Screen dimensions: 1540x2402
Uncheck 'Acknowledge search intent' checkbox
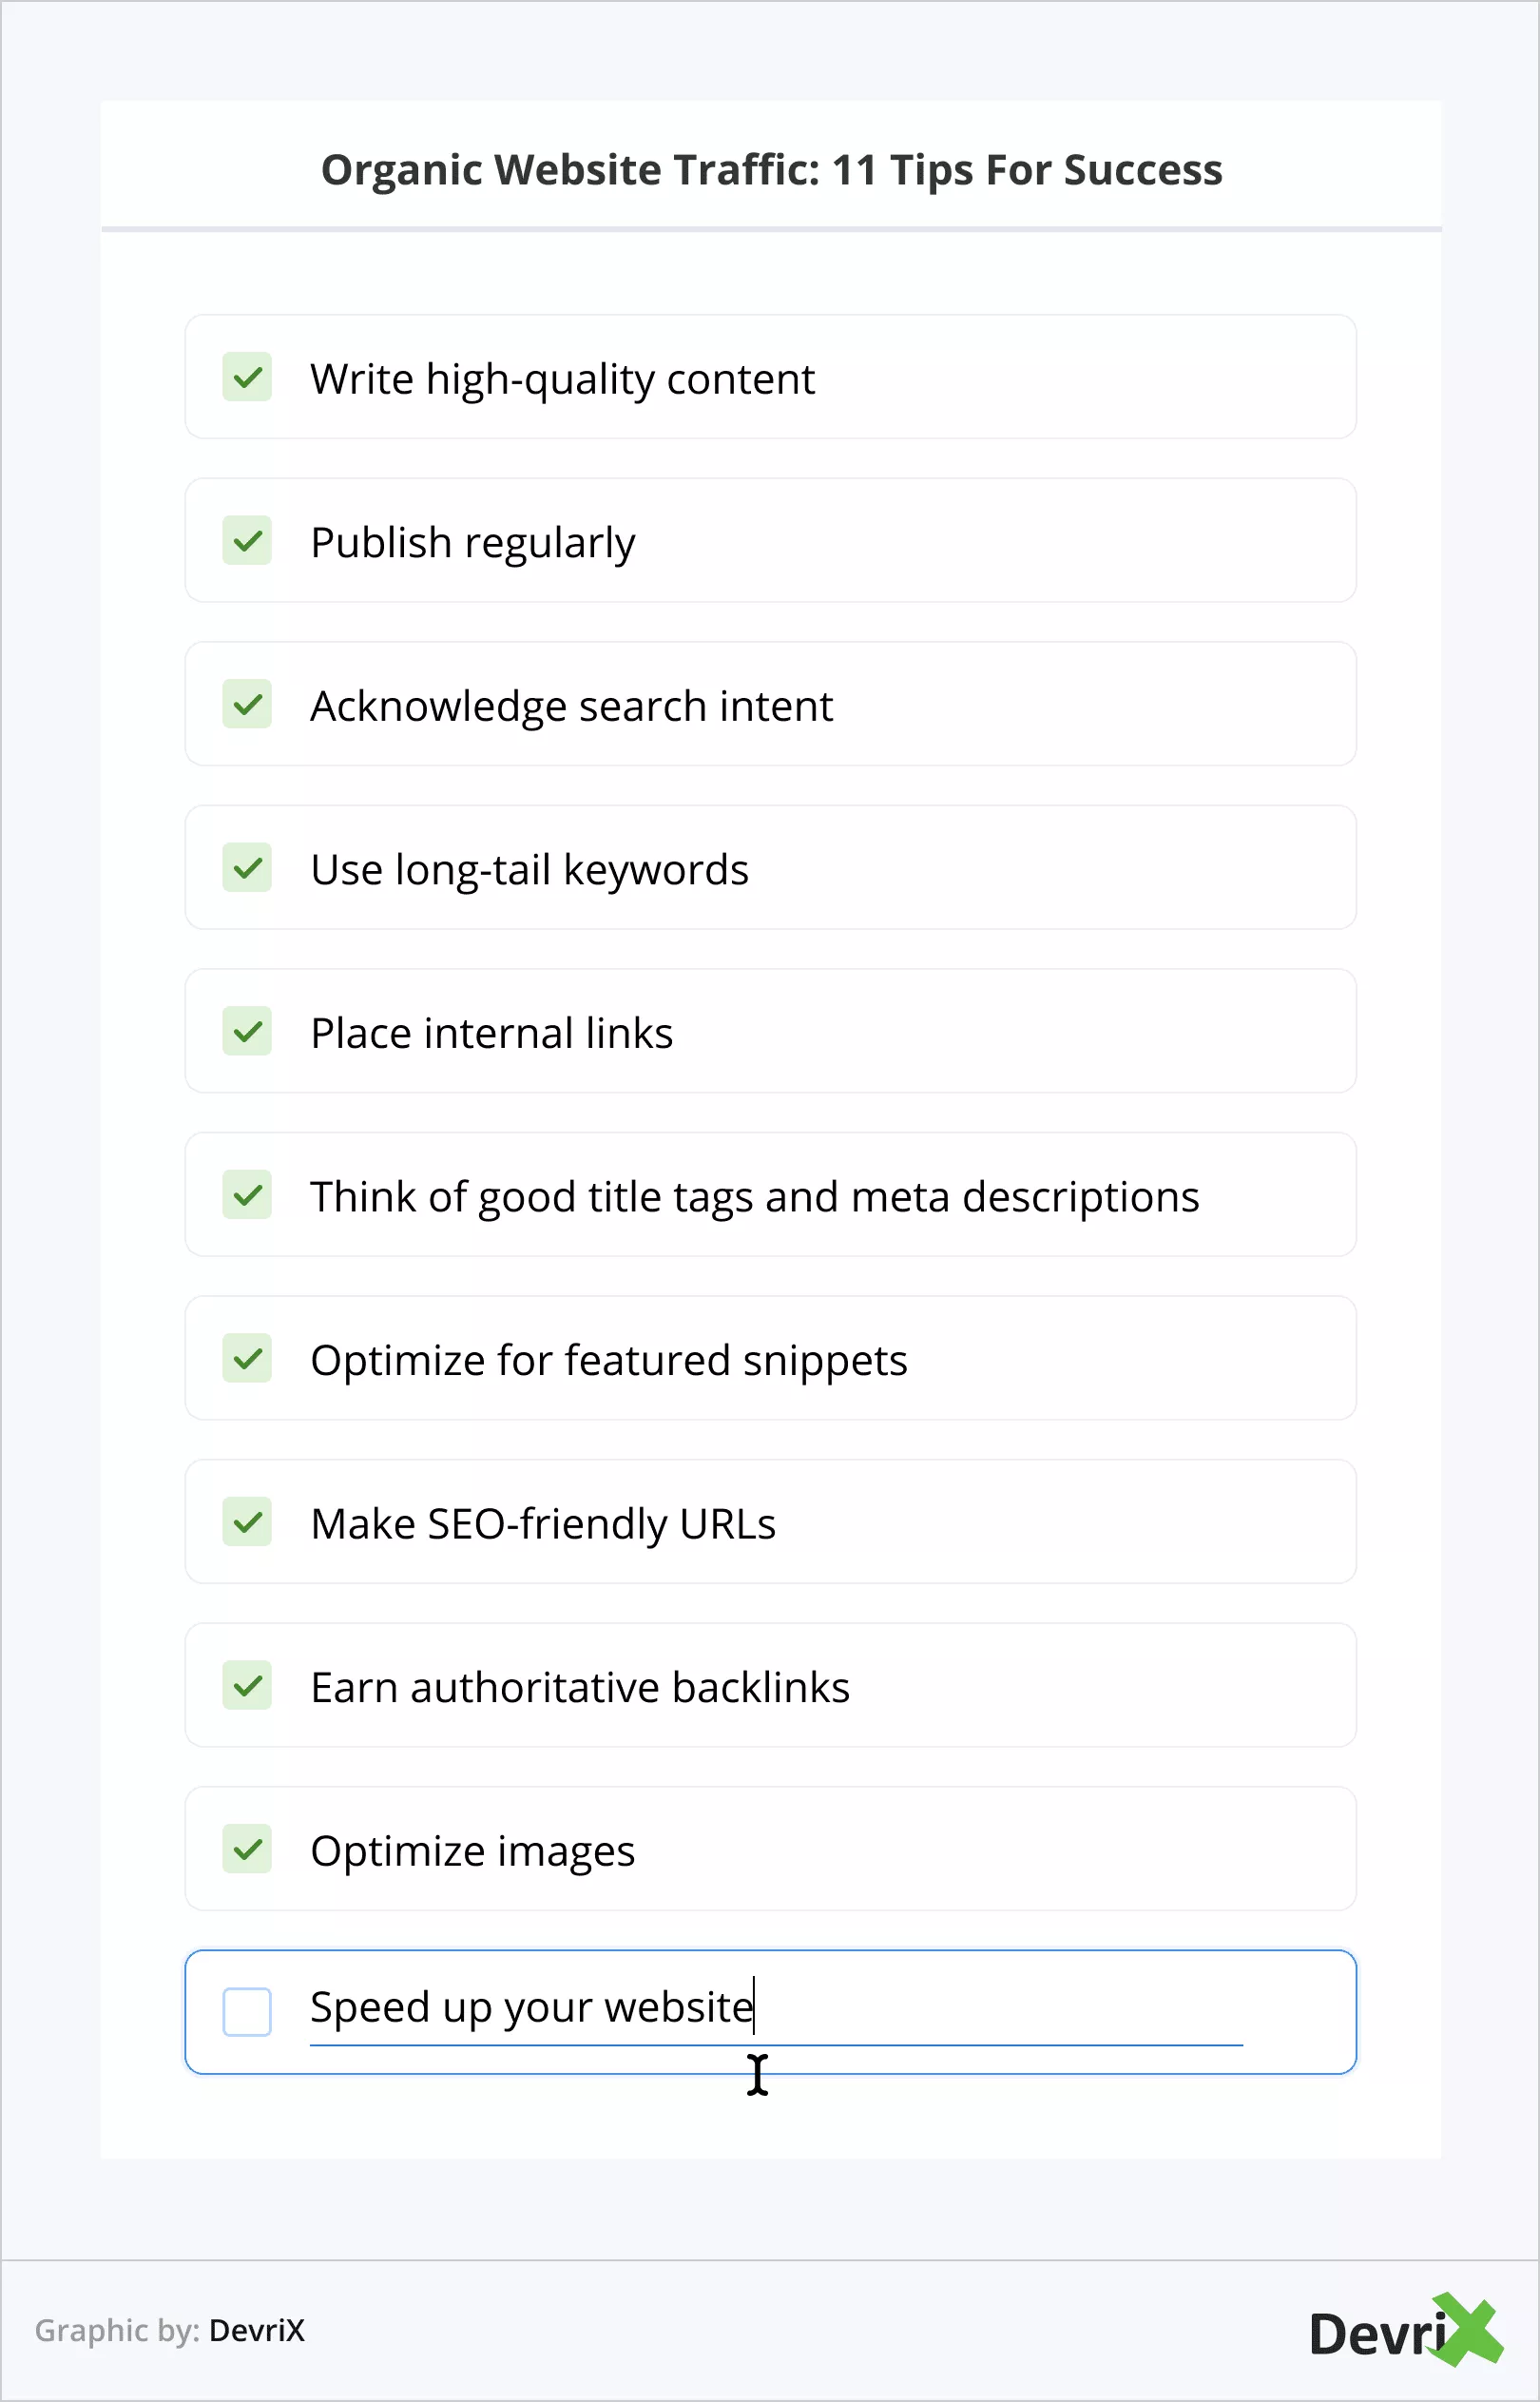[247, 704]
